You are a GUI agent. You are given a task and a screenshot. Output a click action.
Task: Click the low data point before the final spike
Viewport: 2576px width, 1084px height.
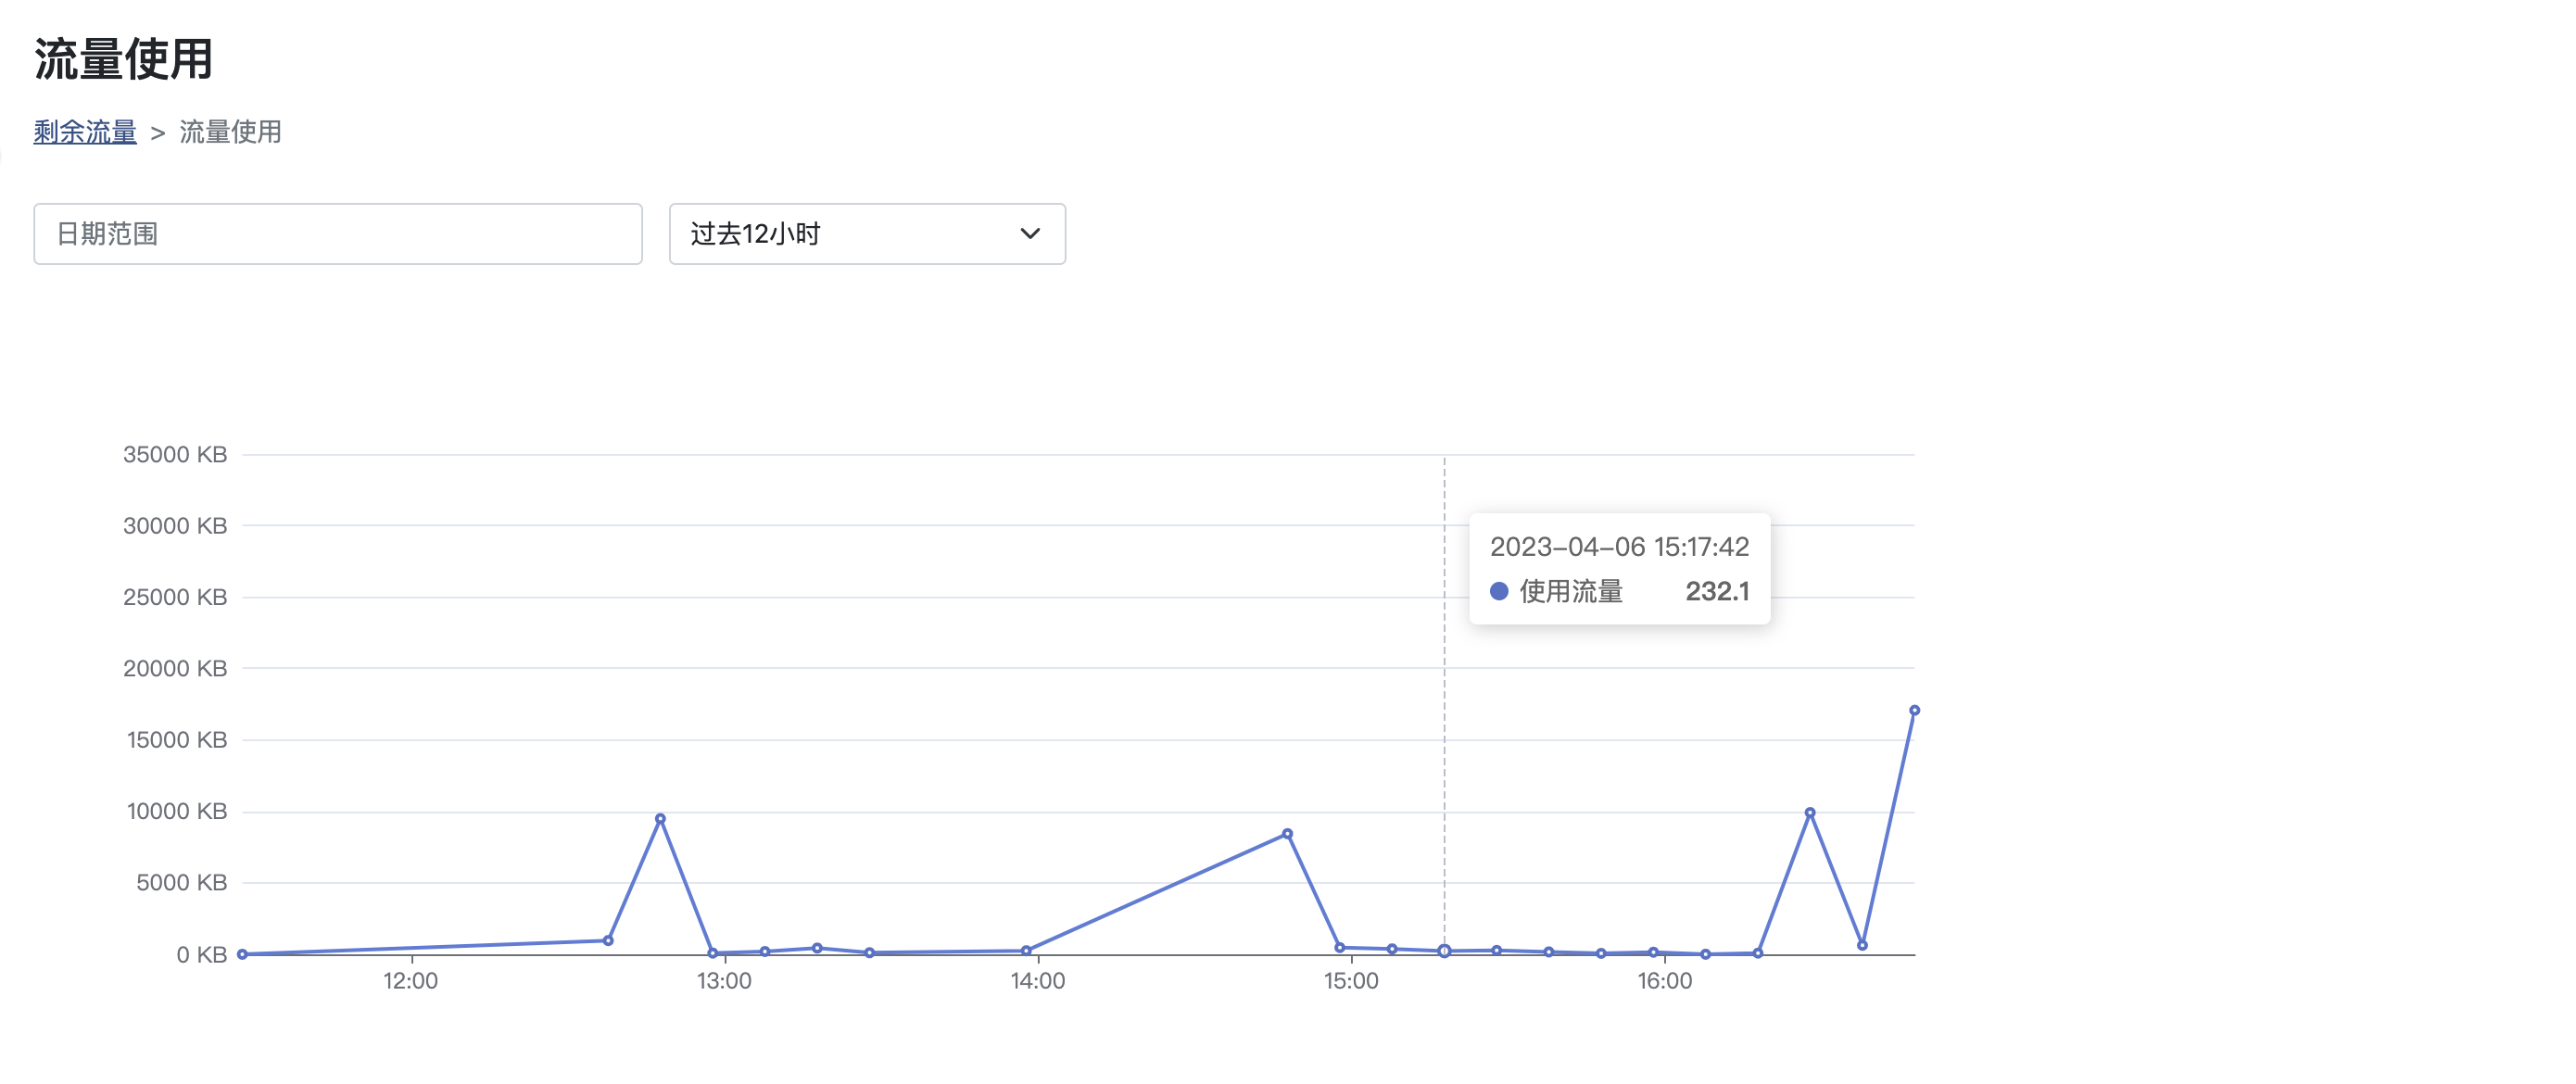tap(1861, 945)
